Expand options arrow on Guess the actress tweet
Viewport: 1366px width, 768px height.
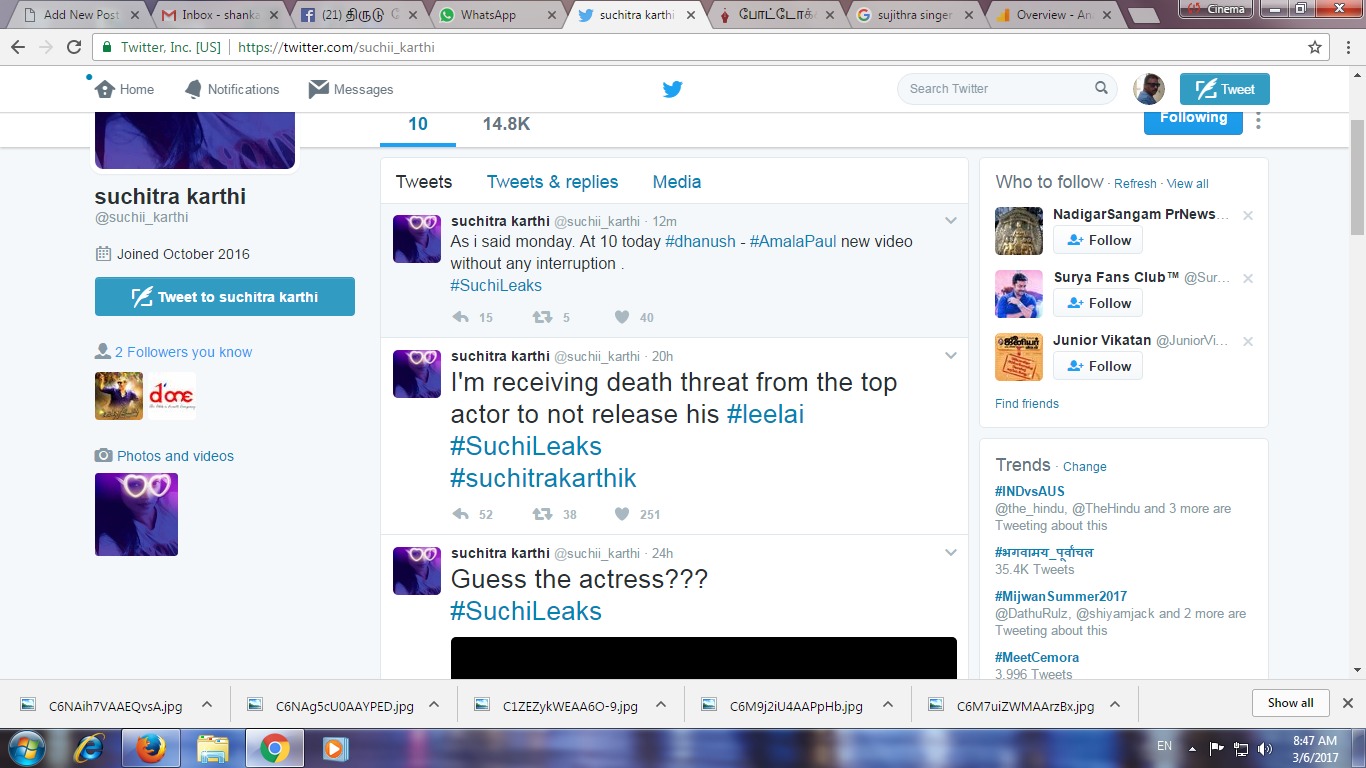coord(951,553)
